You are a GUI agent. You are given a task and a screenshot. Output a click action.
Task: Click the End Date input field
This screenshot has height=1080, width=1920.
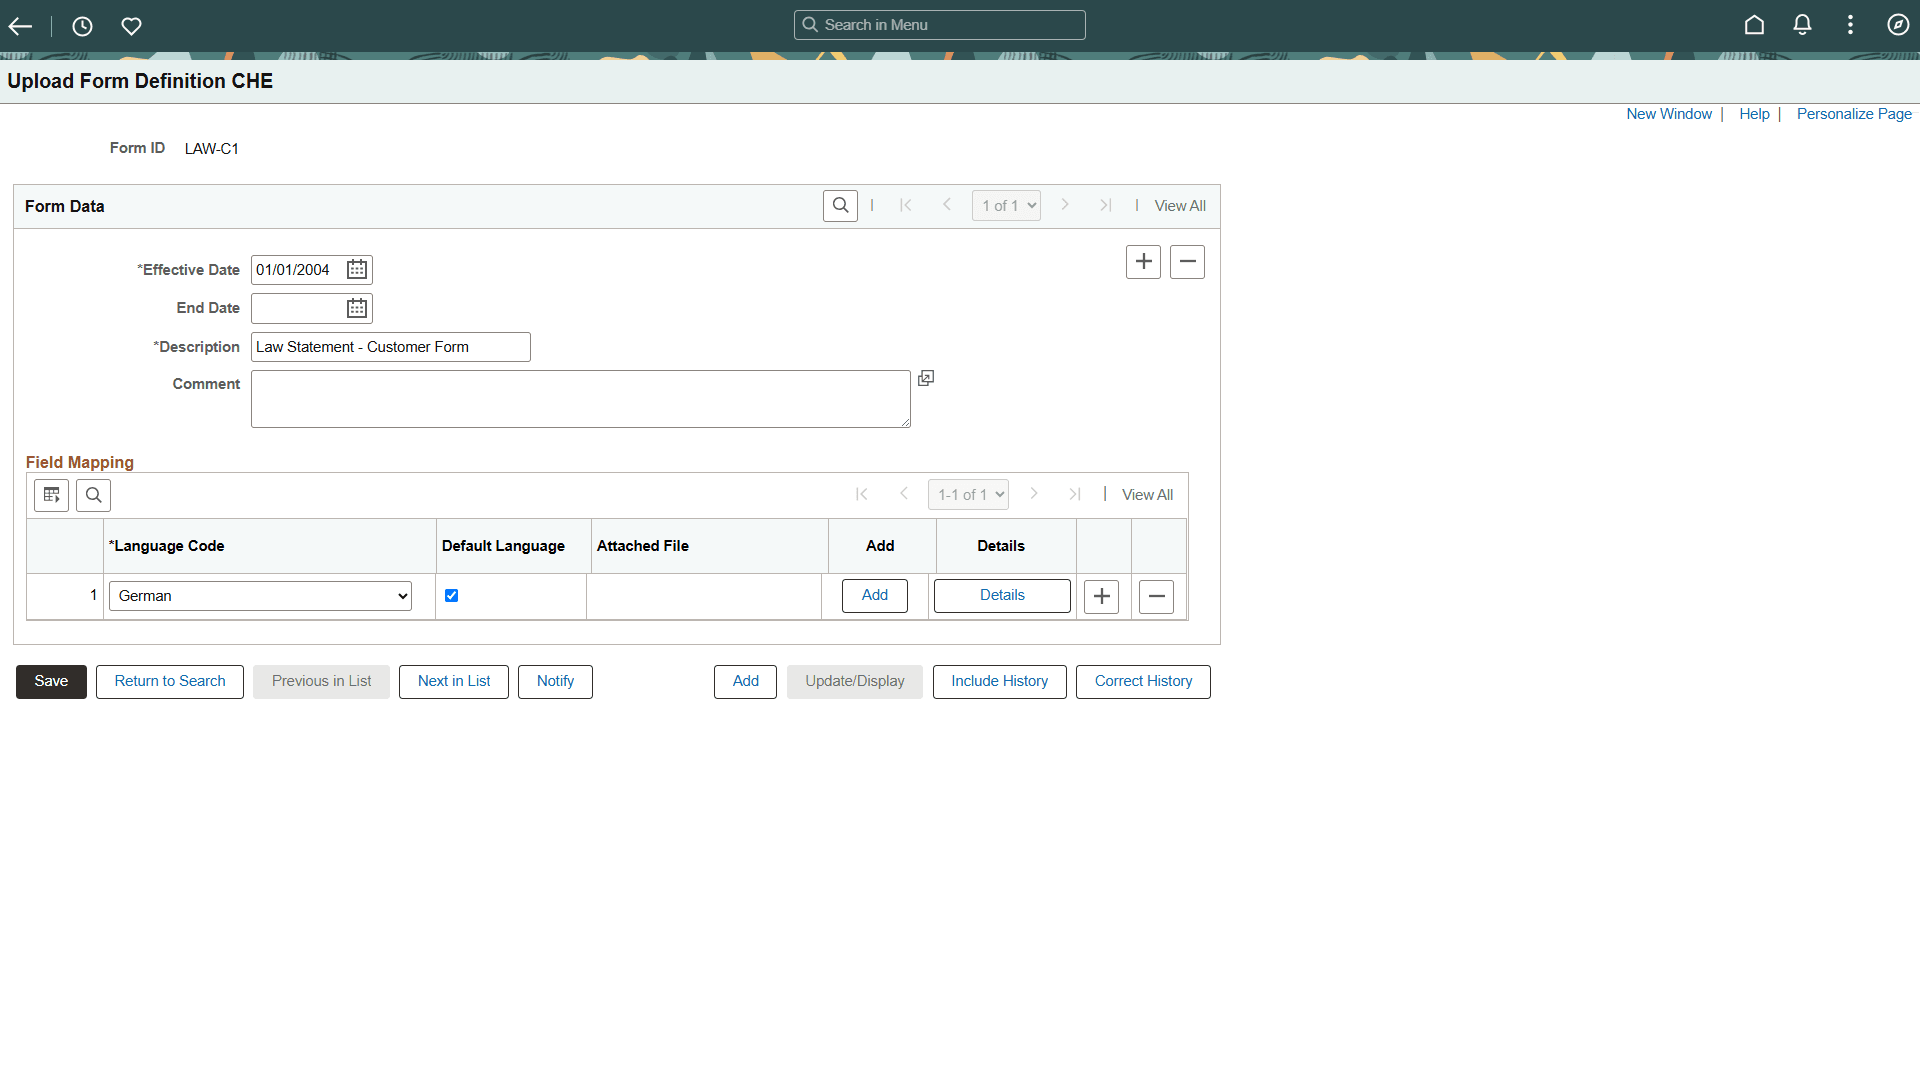pyautogui.click(x=297, y=308)
